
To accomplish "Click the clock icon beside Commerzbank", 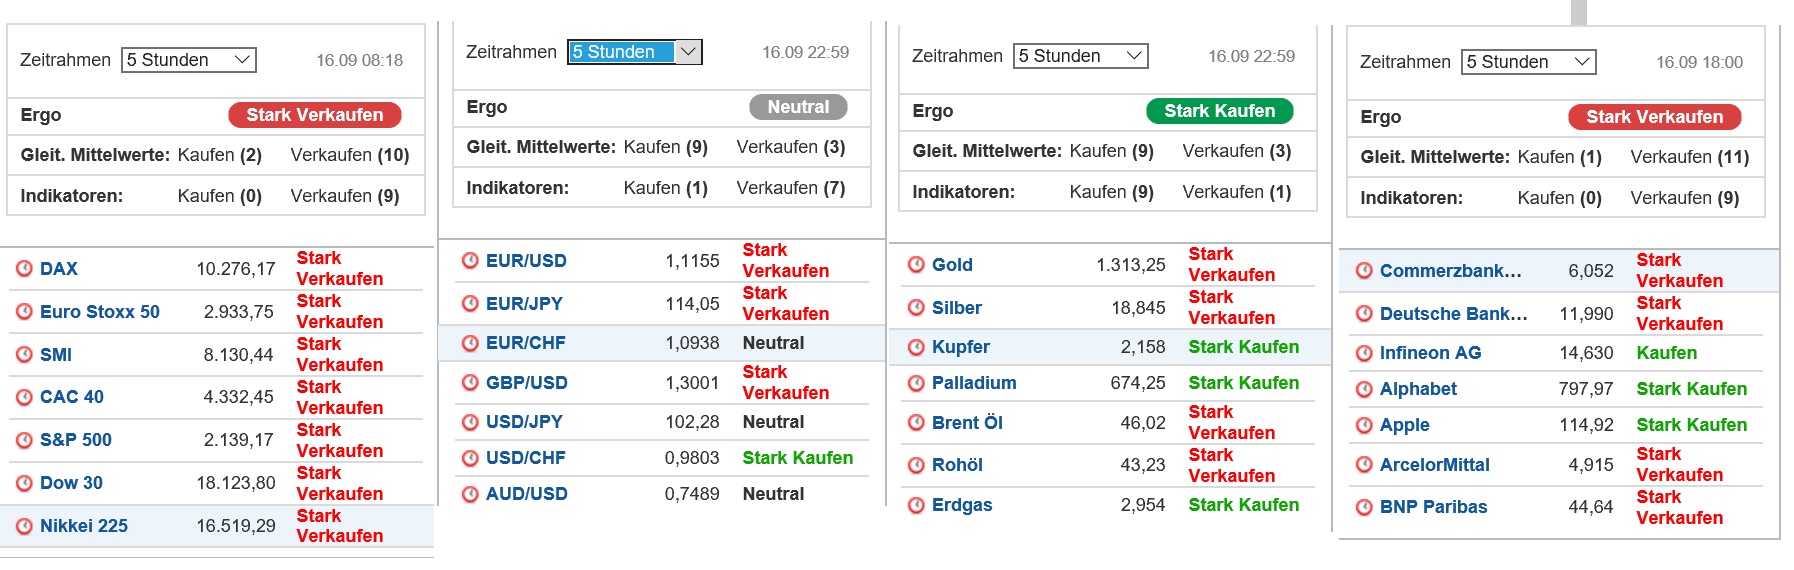I will 1364,271.
